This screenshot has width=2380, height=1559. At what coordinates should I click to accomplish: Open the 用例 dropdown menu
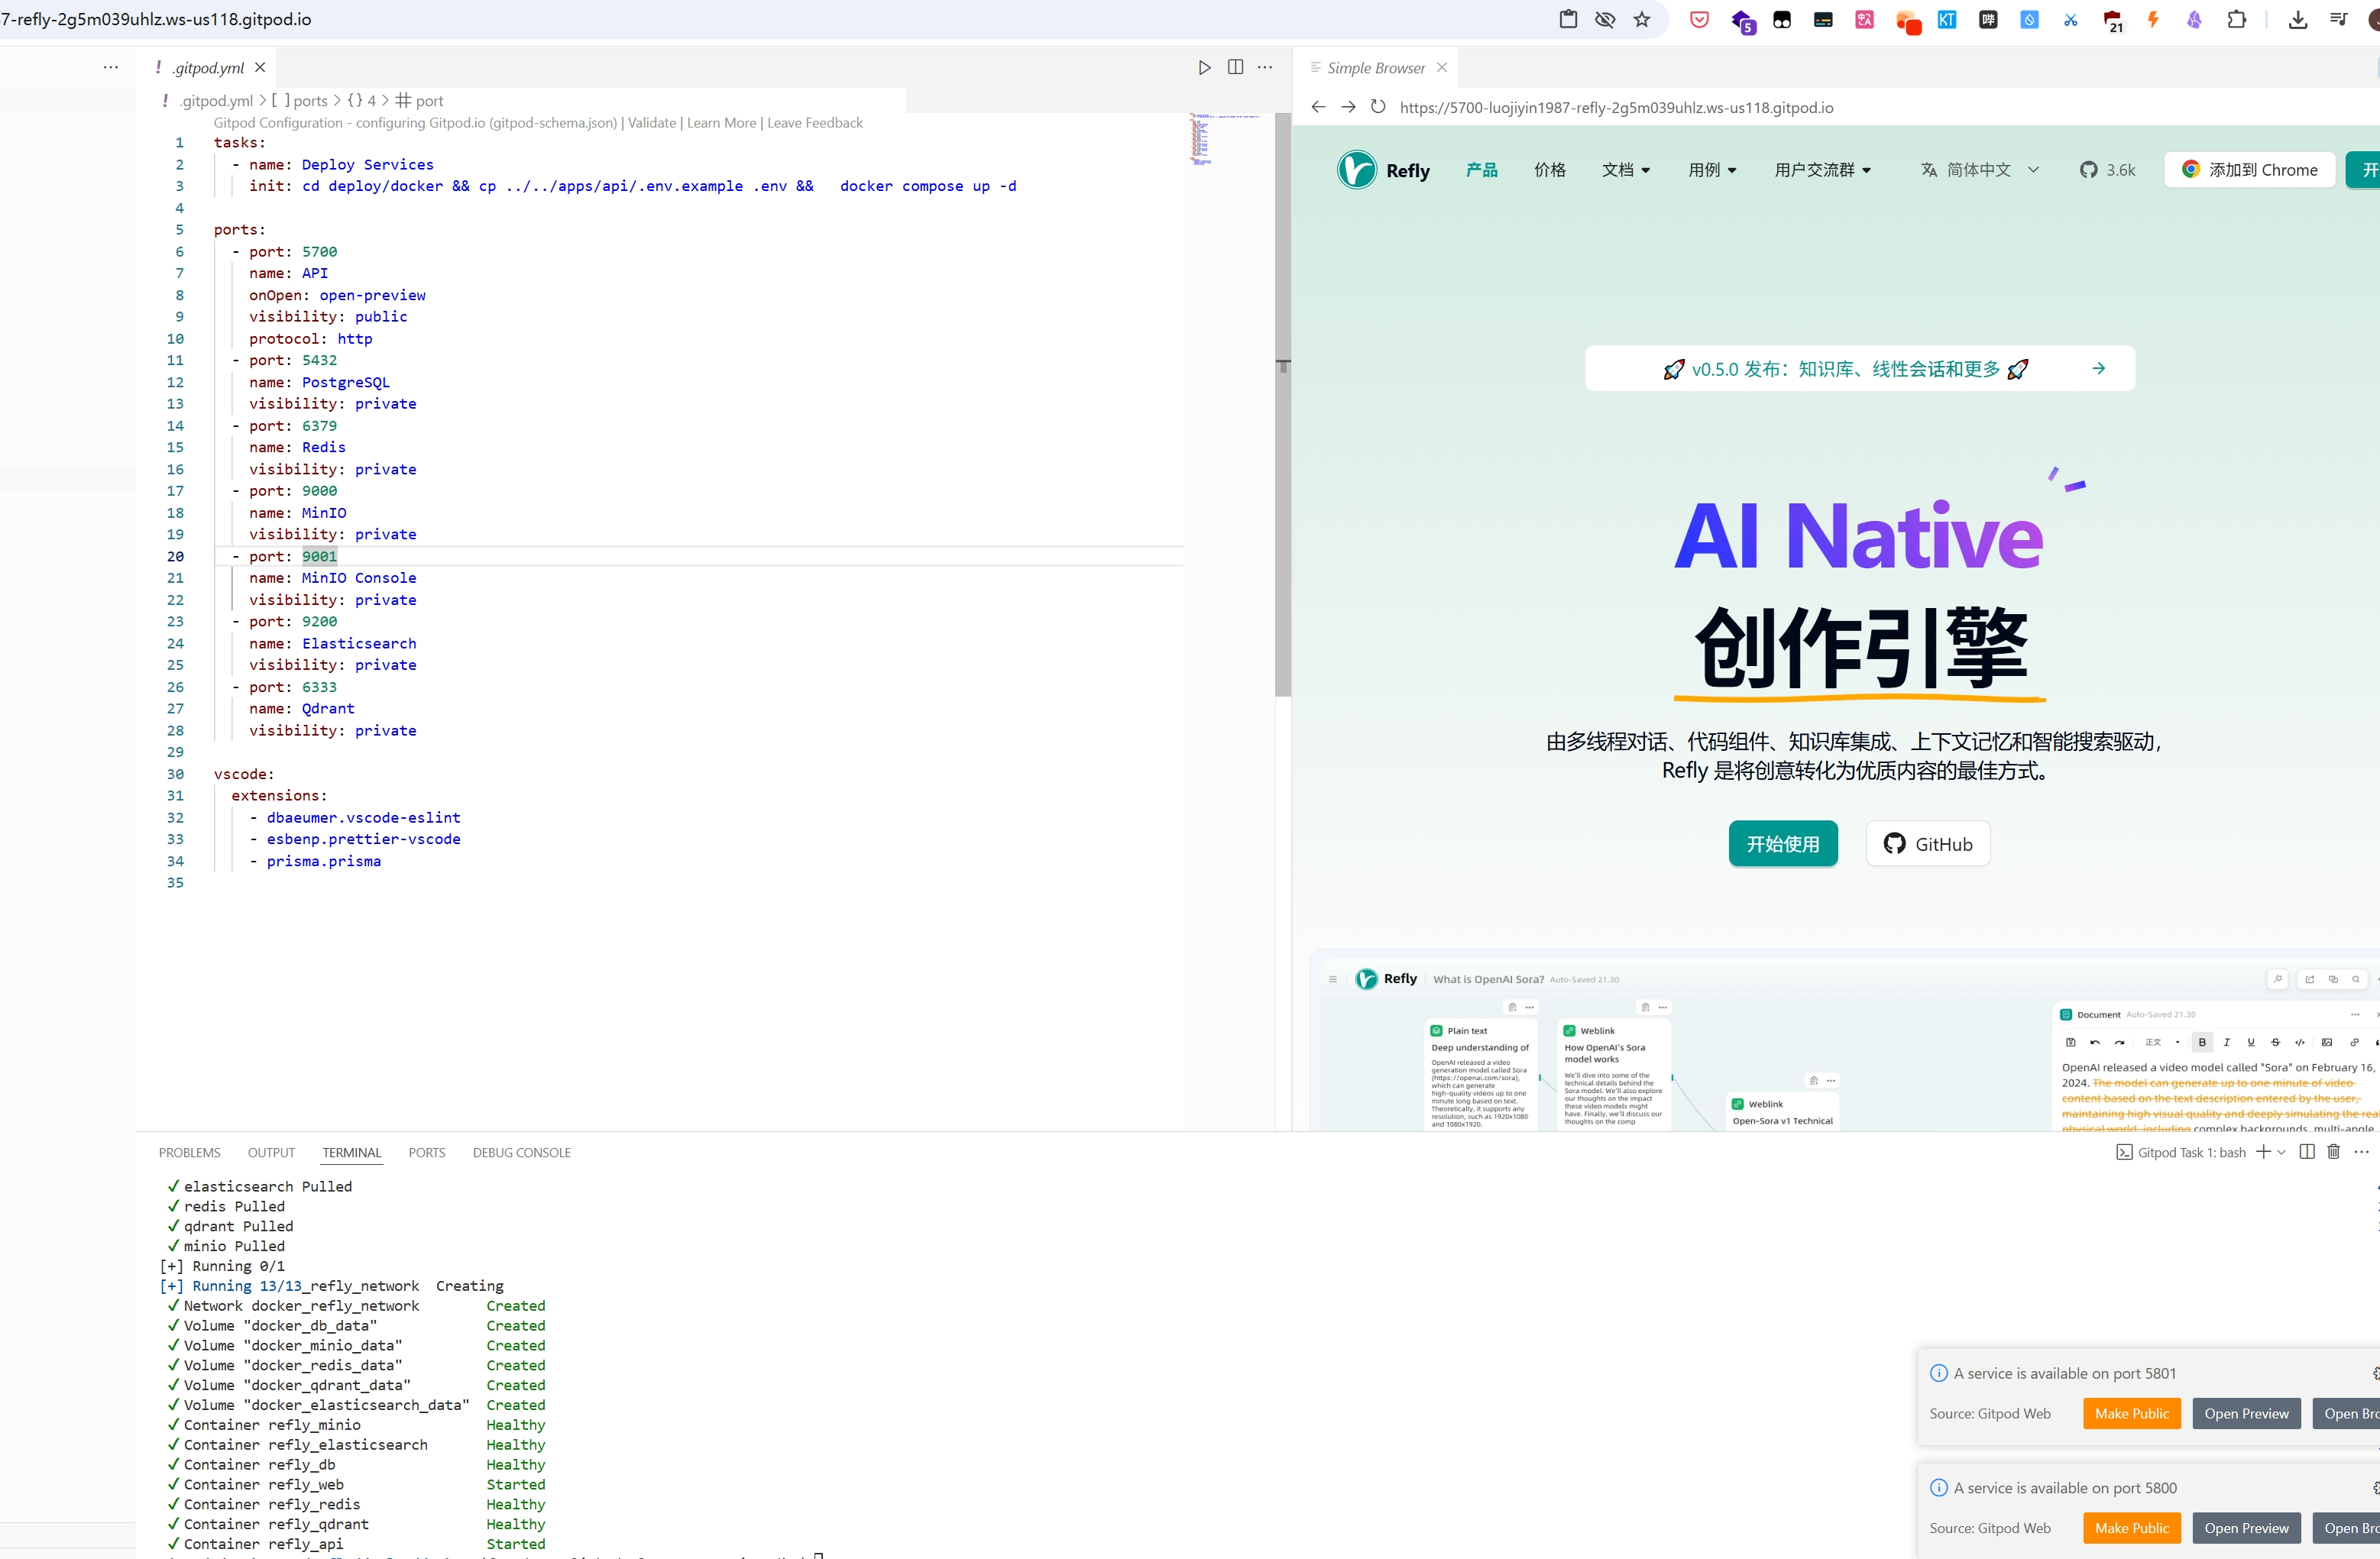pos(1712,170)
